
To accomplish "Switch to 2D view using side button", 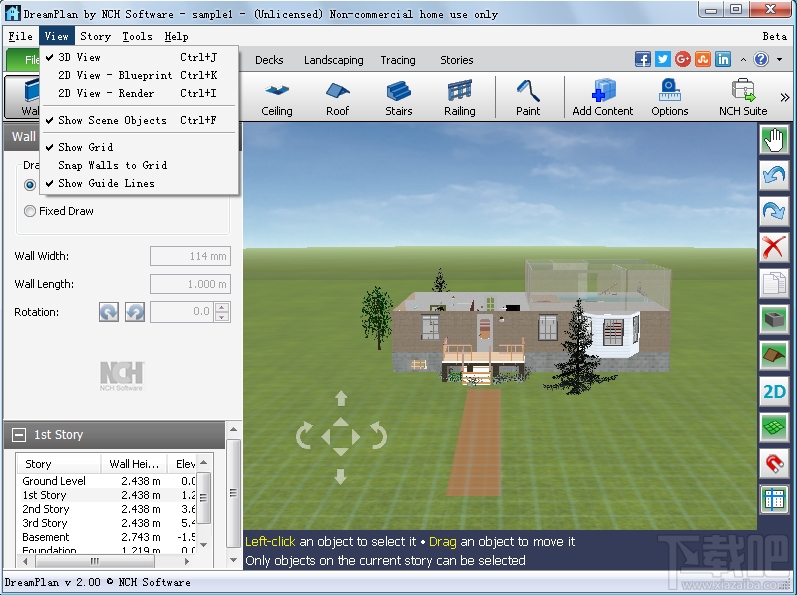I will [x=774, y=391].
